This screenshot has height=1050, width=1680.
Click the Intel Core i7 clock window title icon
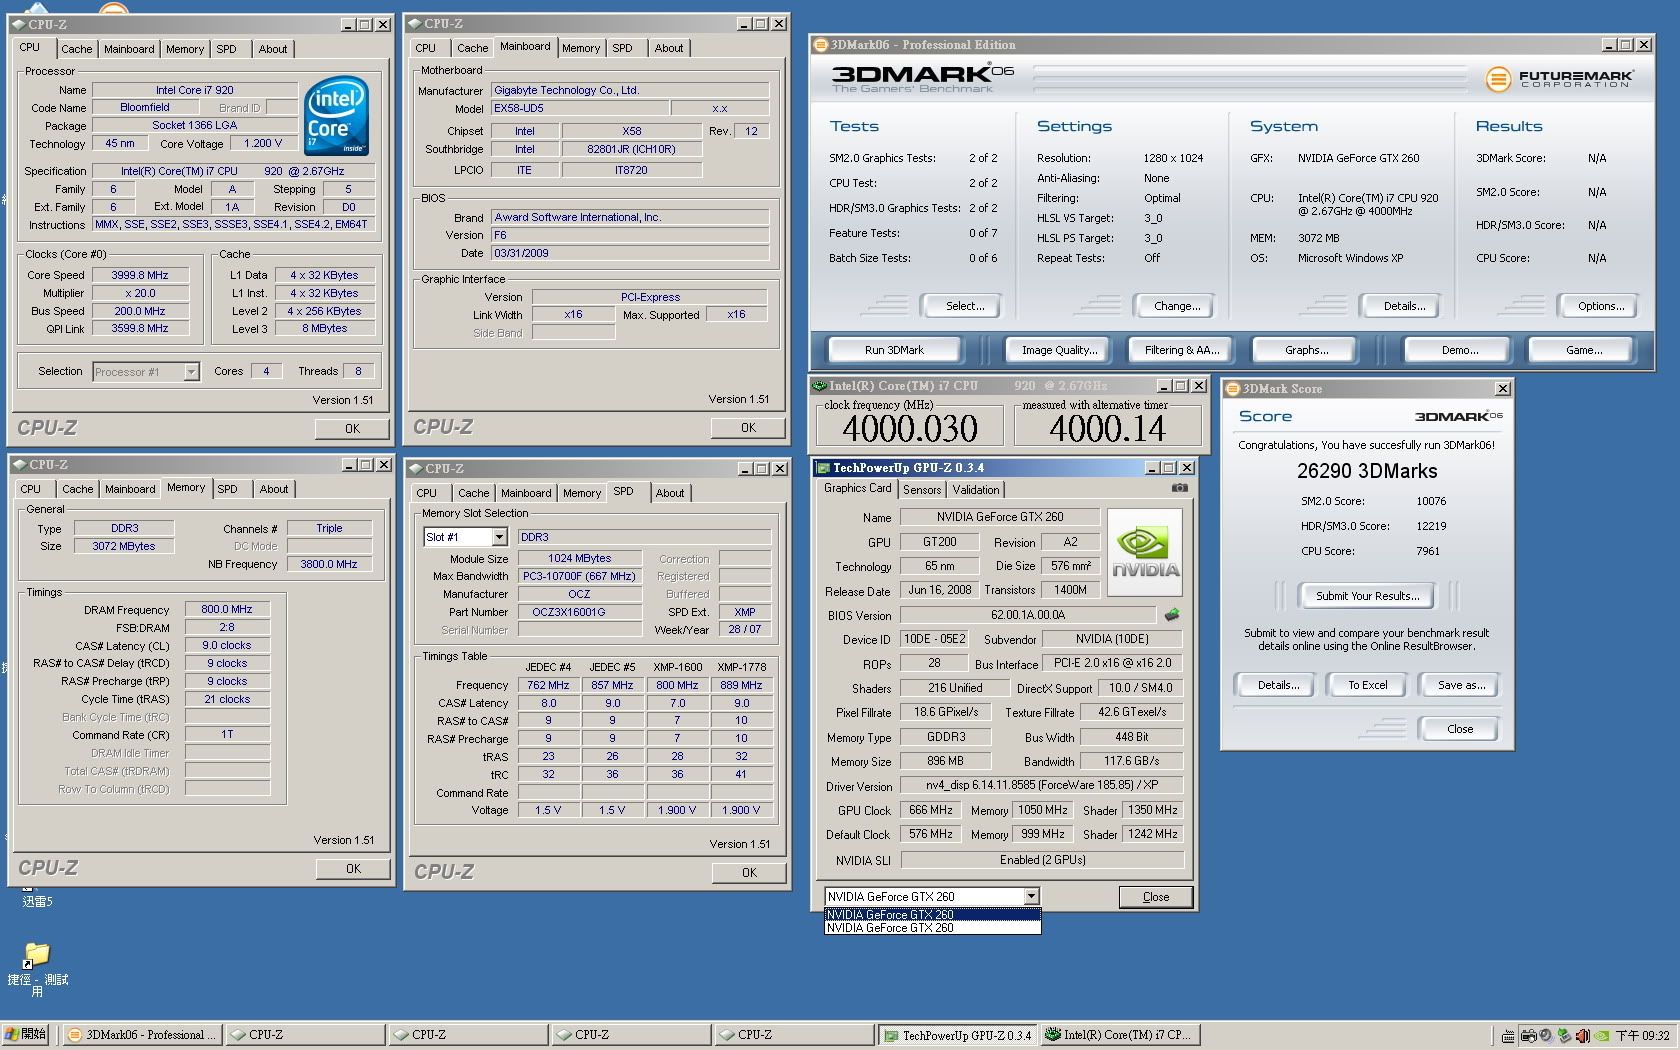820,386
